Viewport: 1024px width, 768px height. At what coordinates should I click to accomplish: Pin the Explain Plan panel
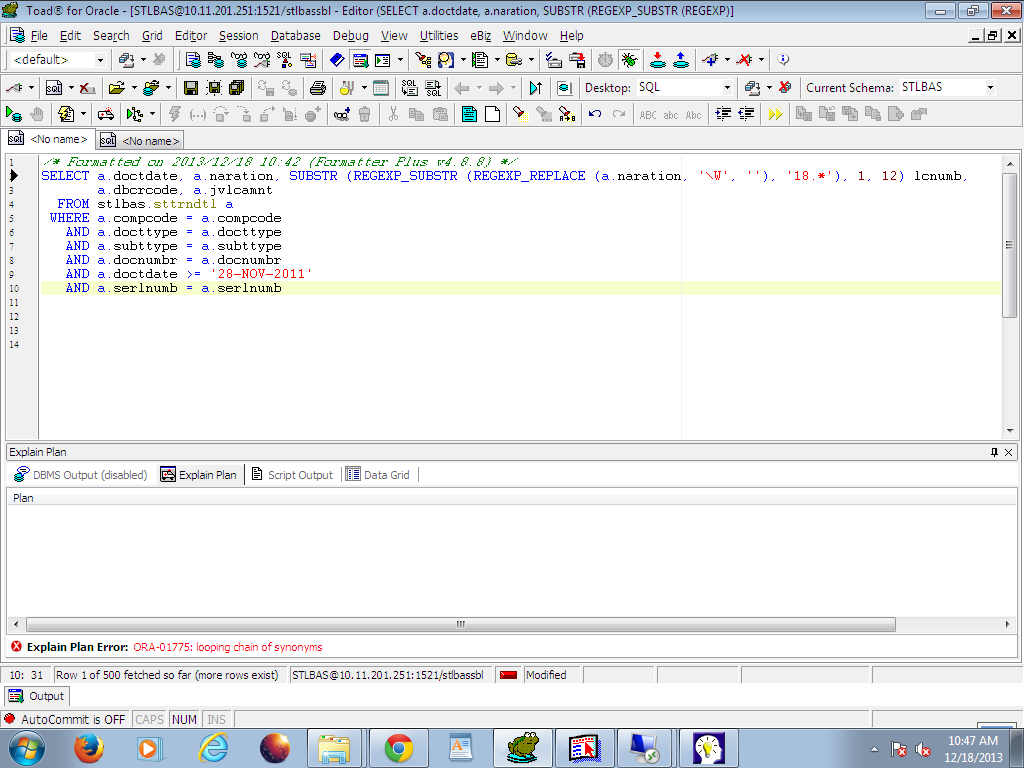point(994,452)
